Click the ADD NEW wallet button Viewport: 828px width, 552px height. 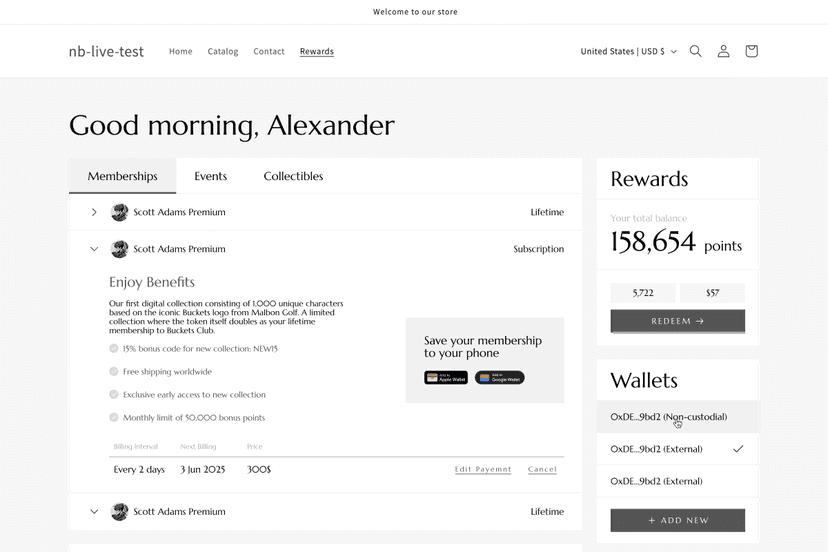click(677, 520)
